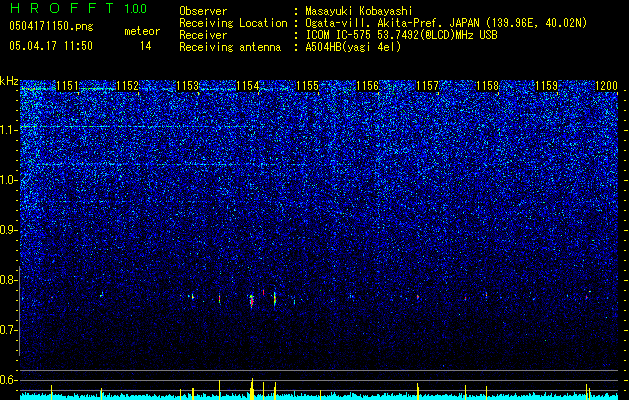The width and height of the screenshot is (629, 400).
Task: Click the 'Receiving Location' field label
Action: pyautogui.click(x=233, y=23)
